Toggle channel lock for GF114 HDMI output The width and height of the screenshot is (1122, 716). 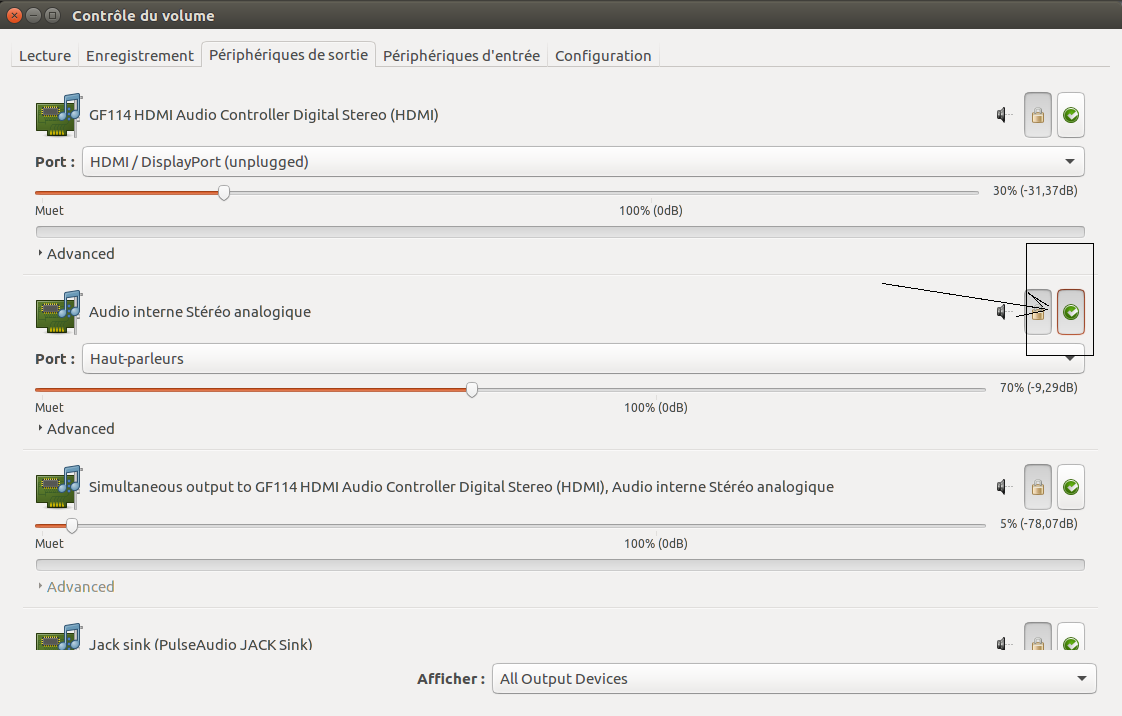[1038, 115]
